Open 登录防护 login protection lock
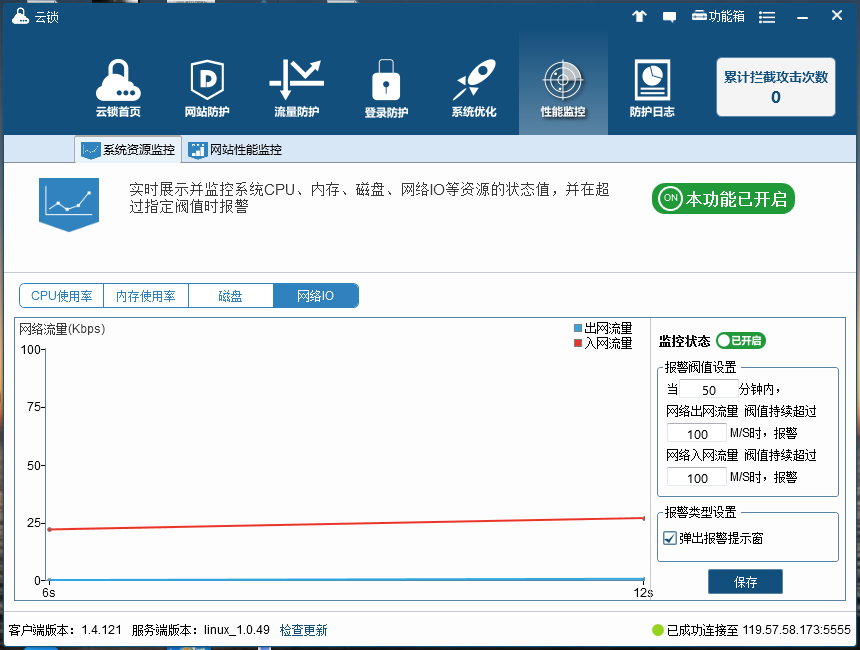The height and width of the screenshot is (650, 860). click(x=386, y=88)
